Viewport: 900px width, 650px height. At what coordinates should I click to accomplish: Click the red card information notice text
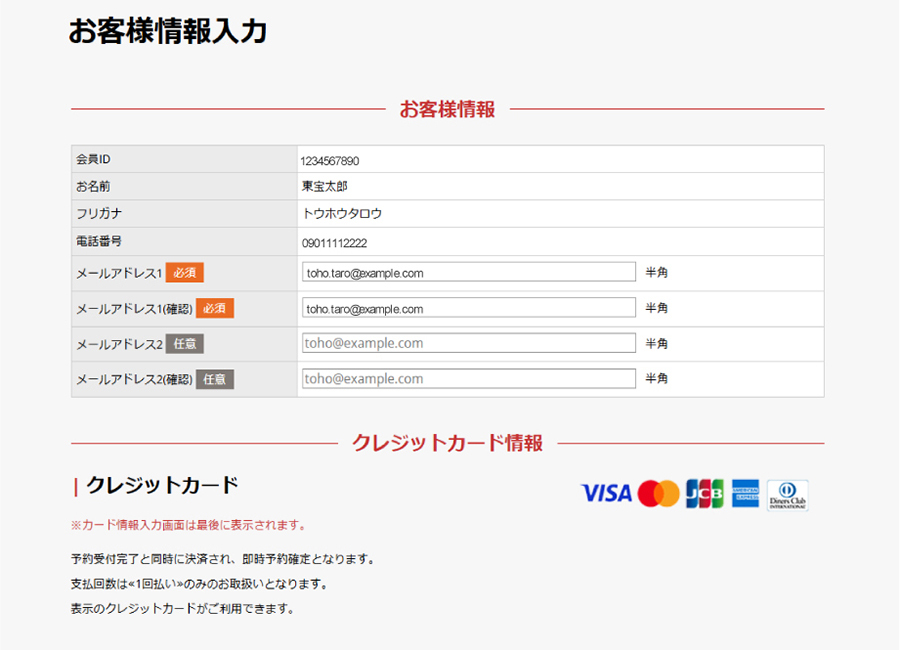188,524
